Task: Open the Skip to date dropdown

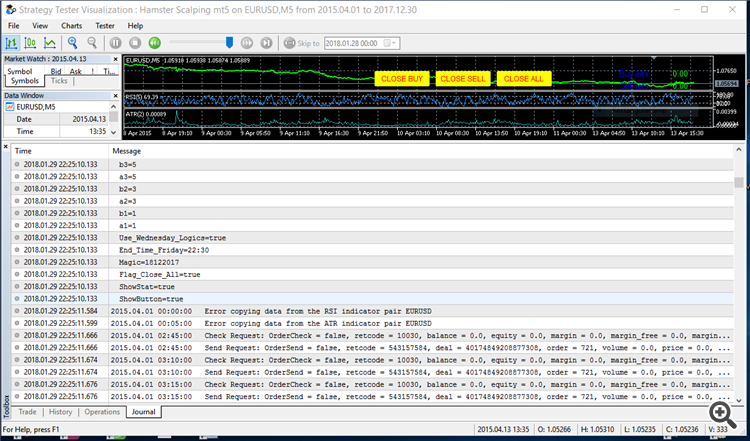Action: (x=392, y=43)
